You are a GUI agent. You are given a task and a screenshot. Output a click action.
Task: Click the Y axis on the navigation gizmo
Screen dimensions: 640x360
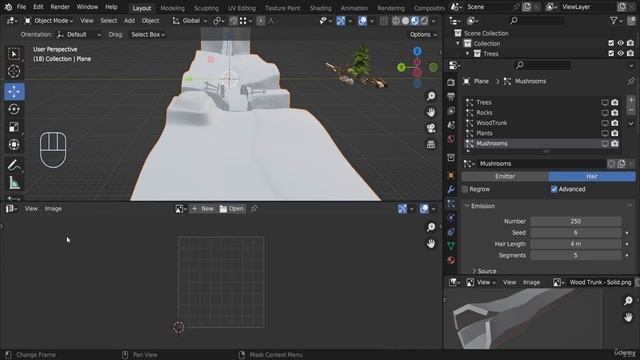[x=402, y=67]
